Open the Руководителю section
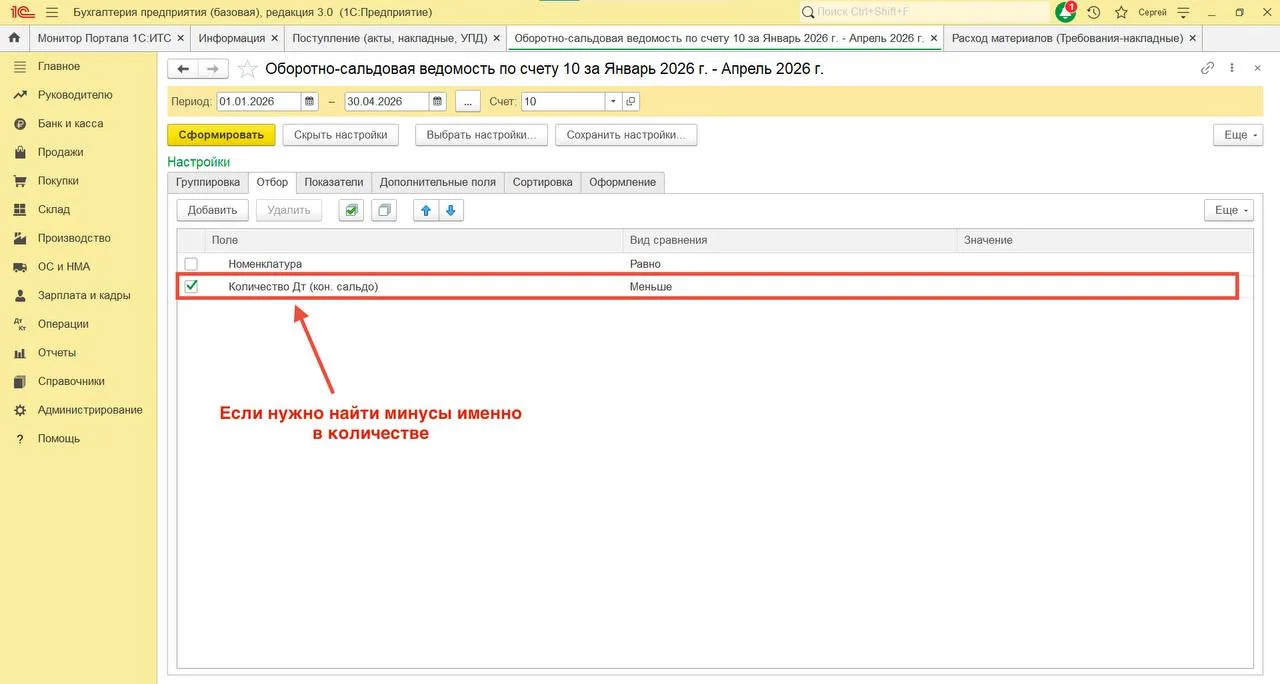1280x684 pixels. 75,95
